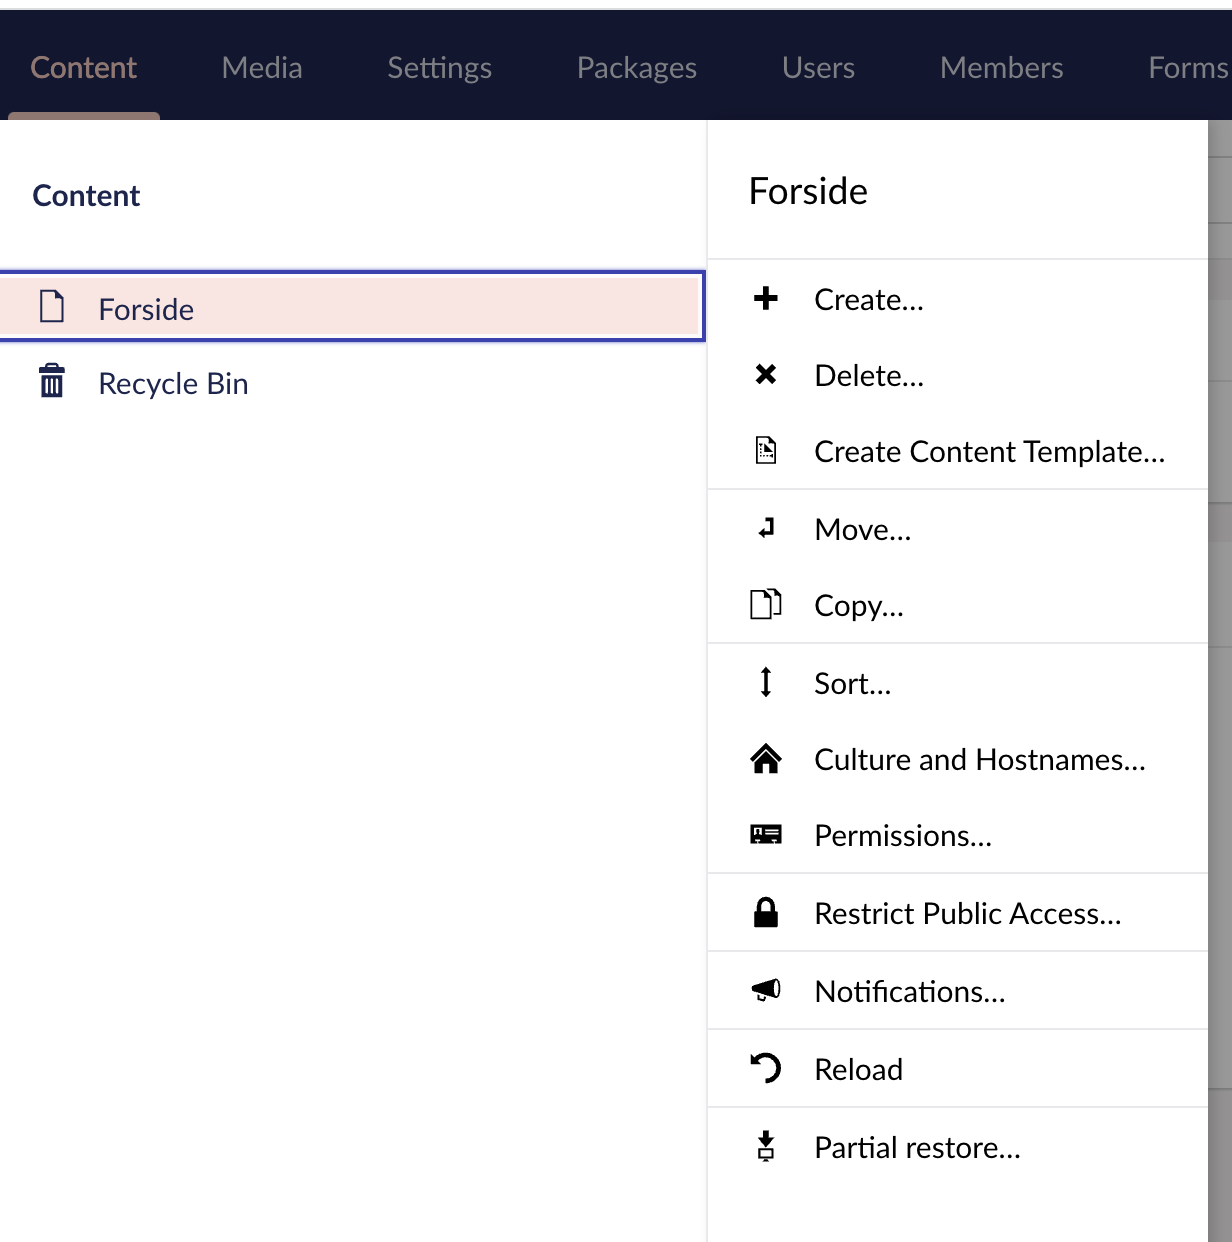Viewport: 1232px width, 1242px height.
Task: Select the Delete cross icon
Action: (766, 374)
